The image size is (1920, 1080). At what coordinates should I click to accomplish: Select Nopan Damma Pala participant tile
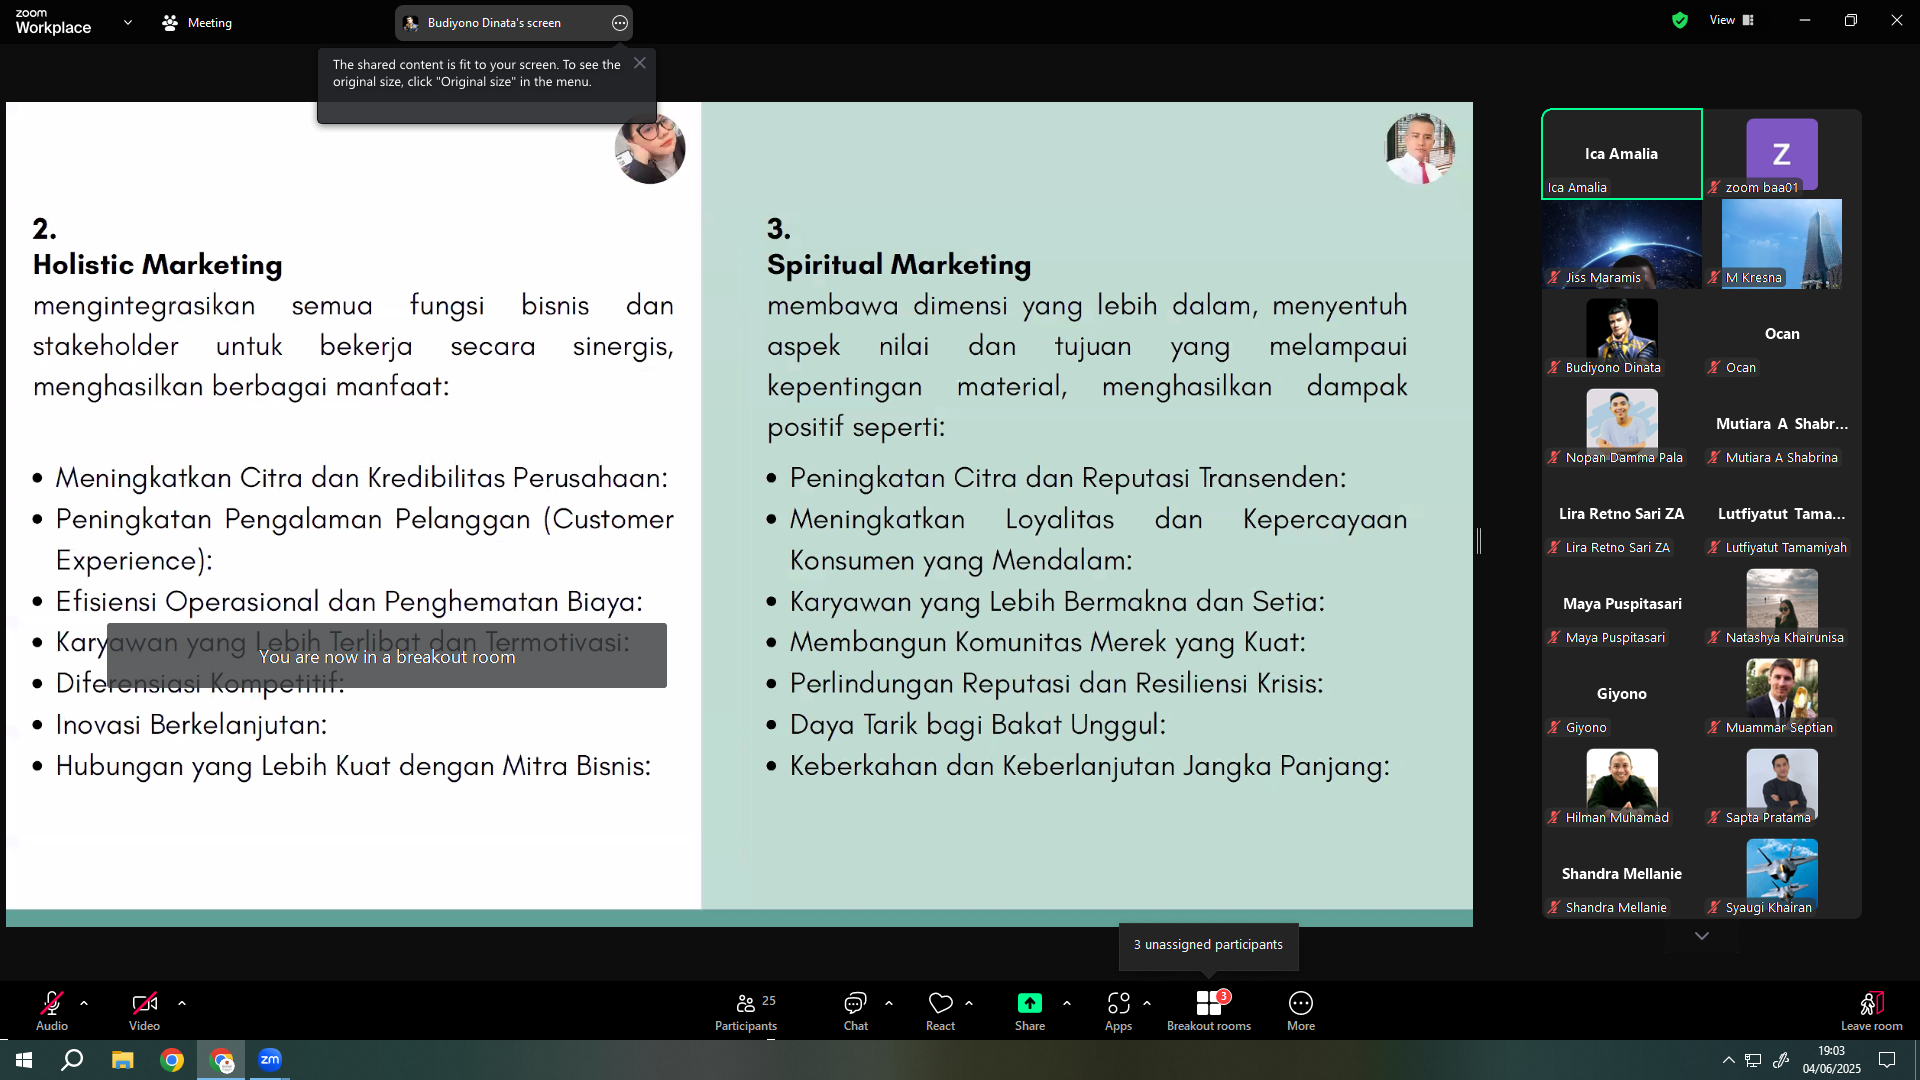pos(1622,424)
